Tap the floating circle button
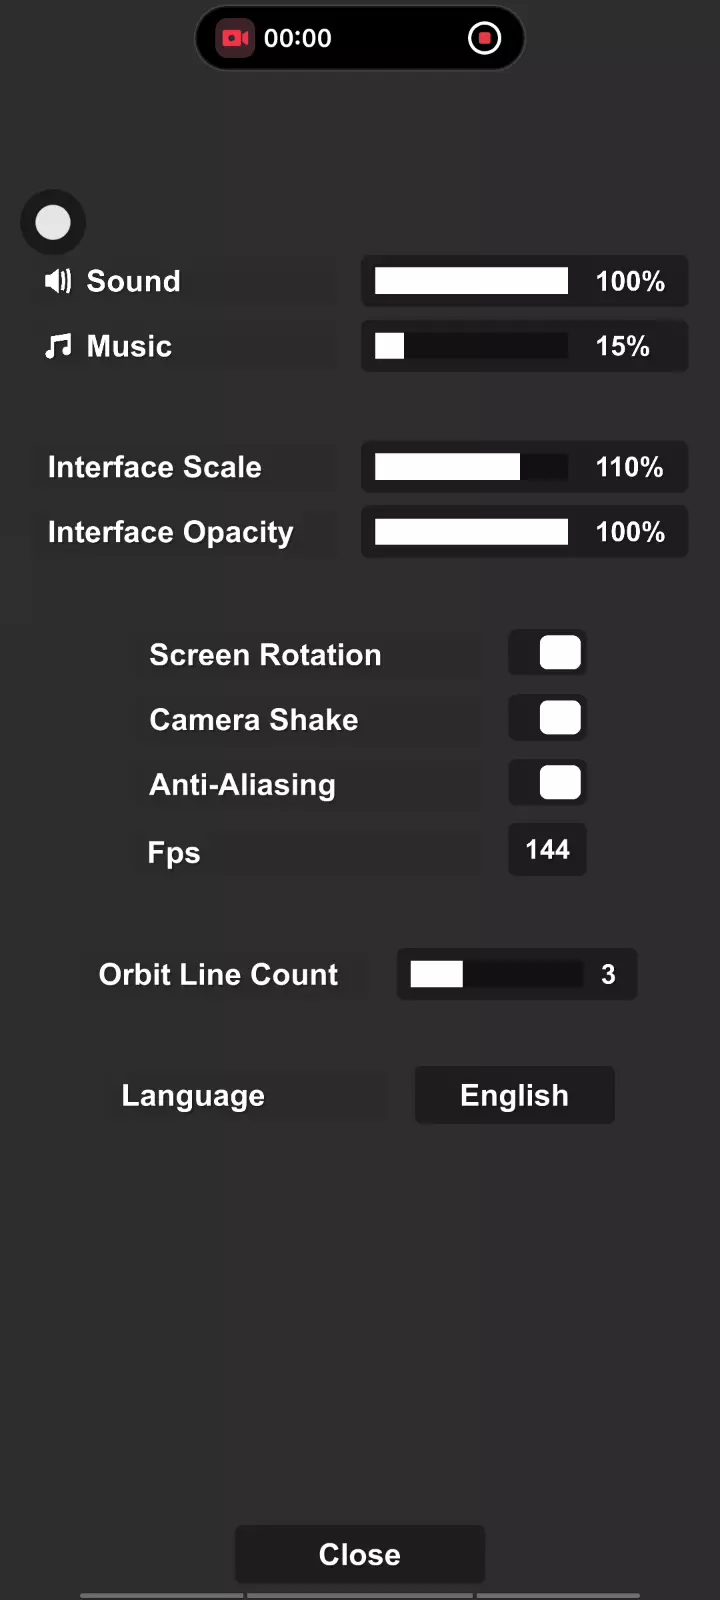 [53, 222]
